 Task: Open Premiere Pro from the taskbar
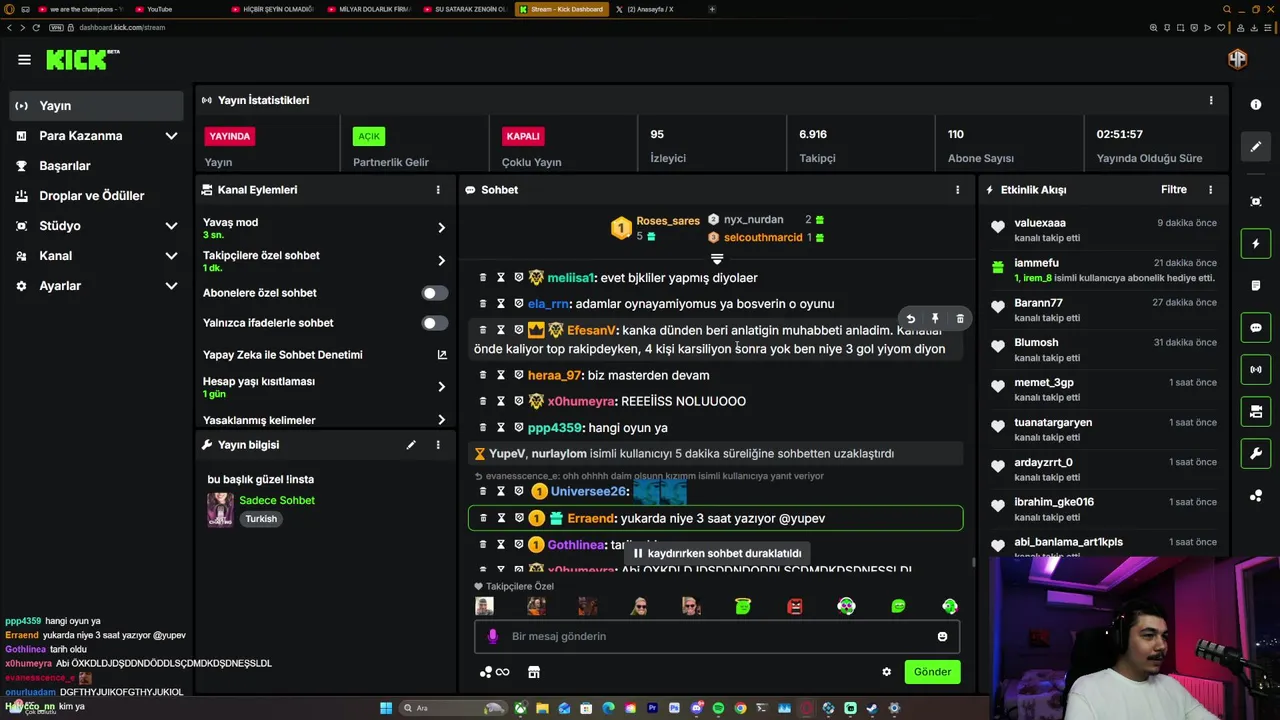[652, 708]
